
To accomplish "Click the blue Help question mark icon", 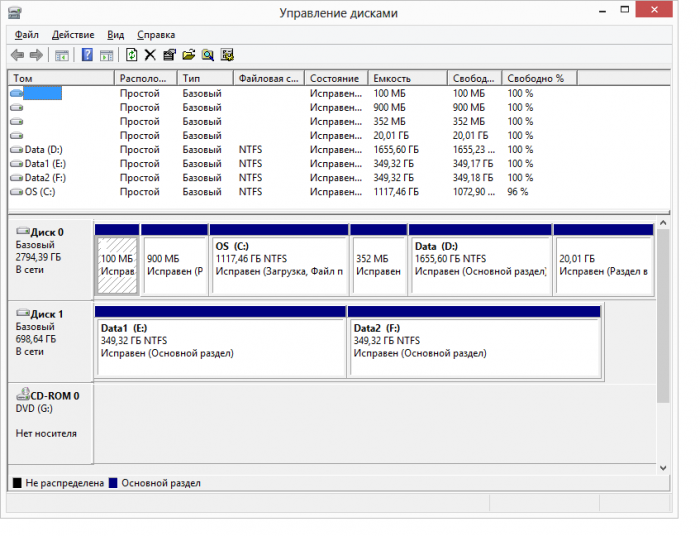I will pyautogui.click(x=87, y=55).
